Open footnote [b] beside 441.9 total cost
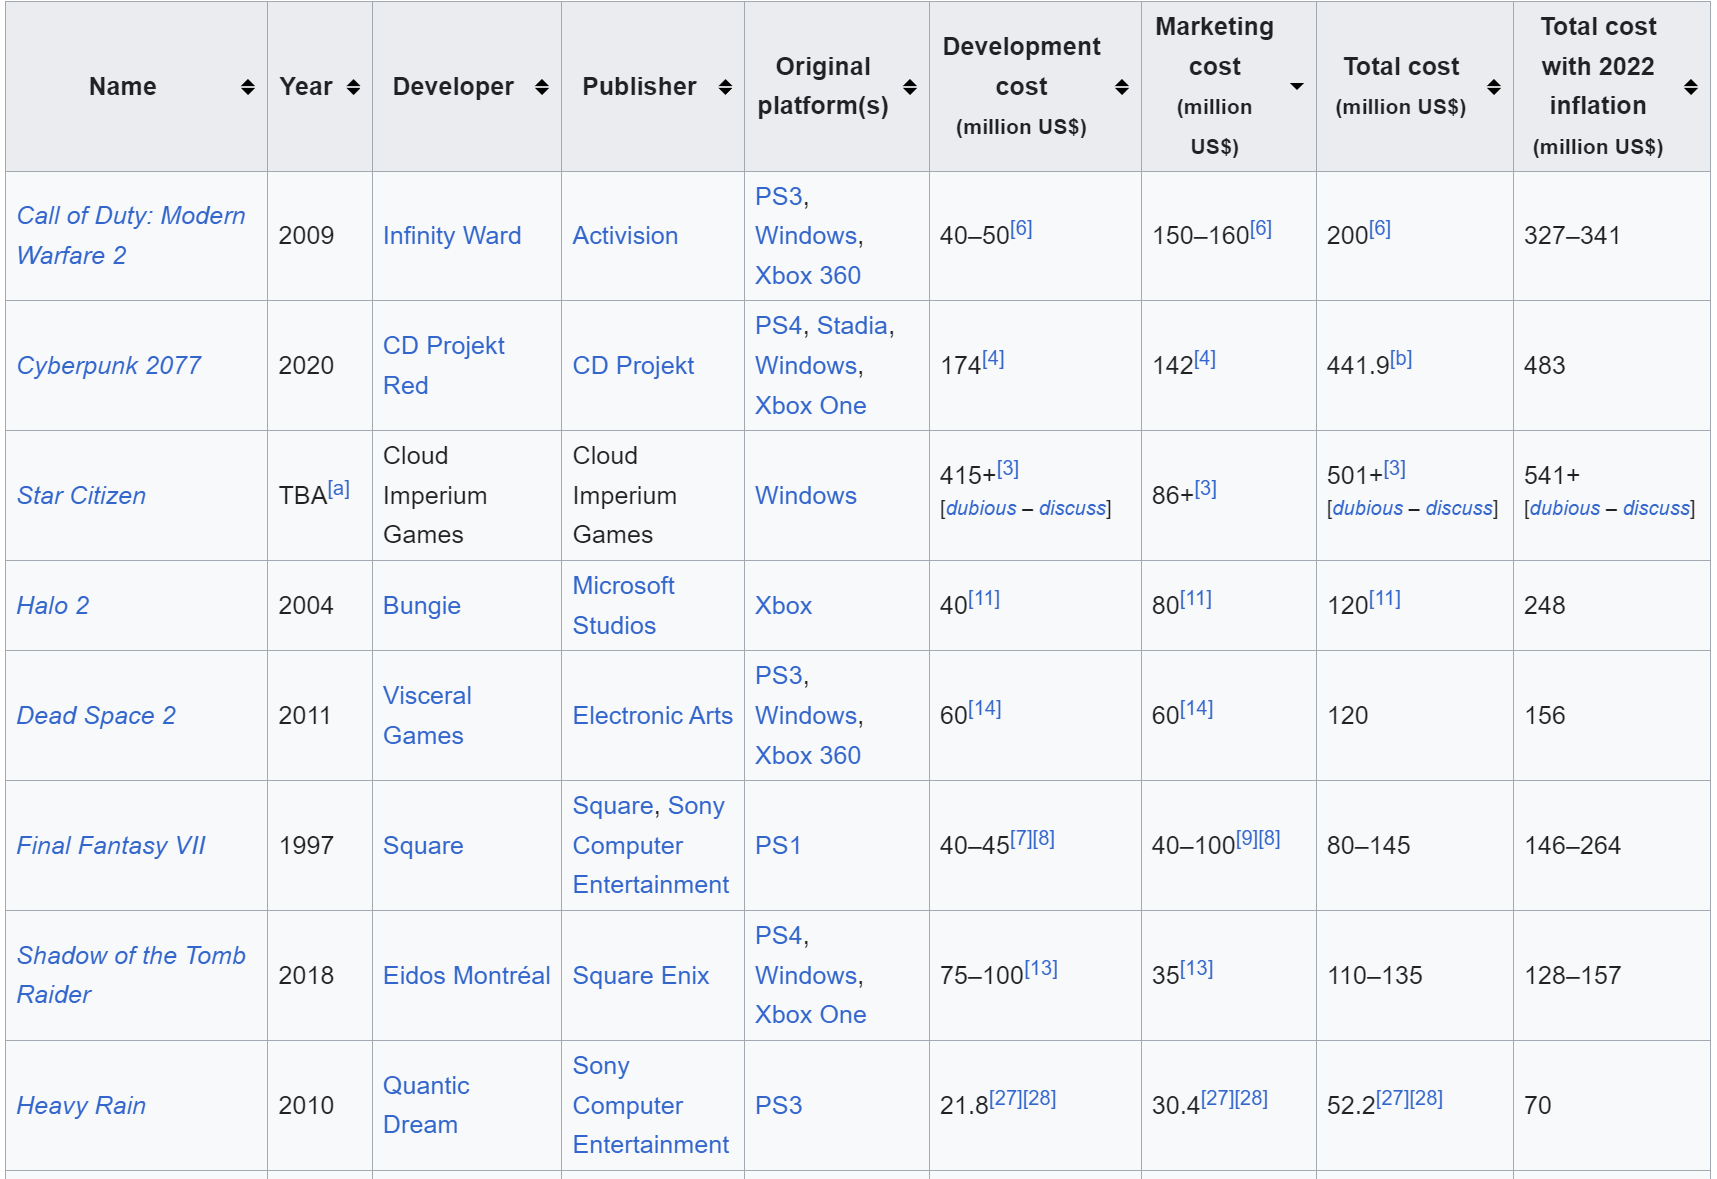 [1401, 358]
